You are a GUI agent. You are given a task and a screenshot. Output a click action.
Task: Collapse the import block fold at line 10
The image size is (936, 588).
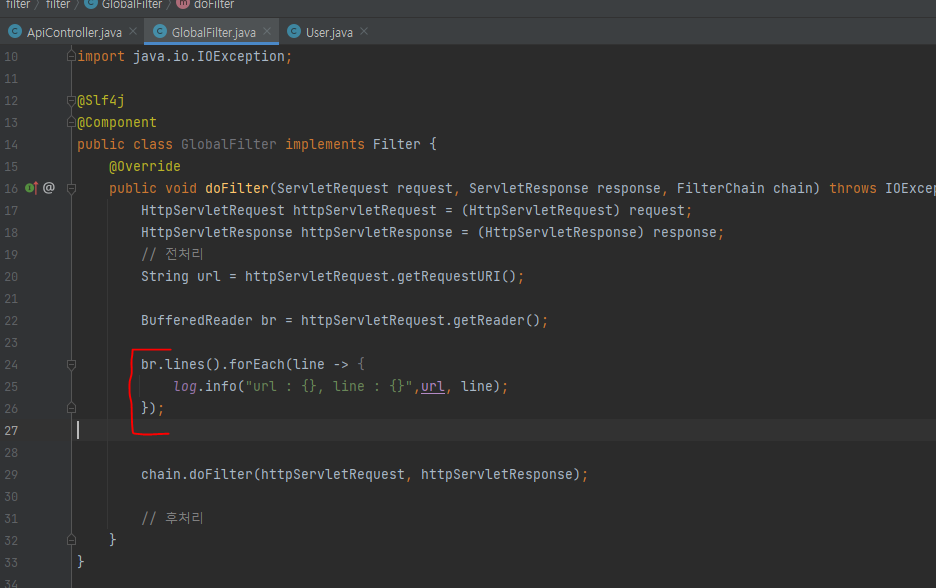(x=71, y=56)
